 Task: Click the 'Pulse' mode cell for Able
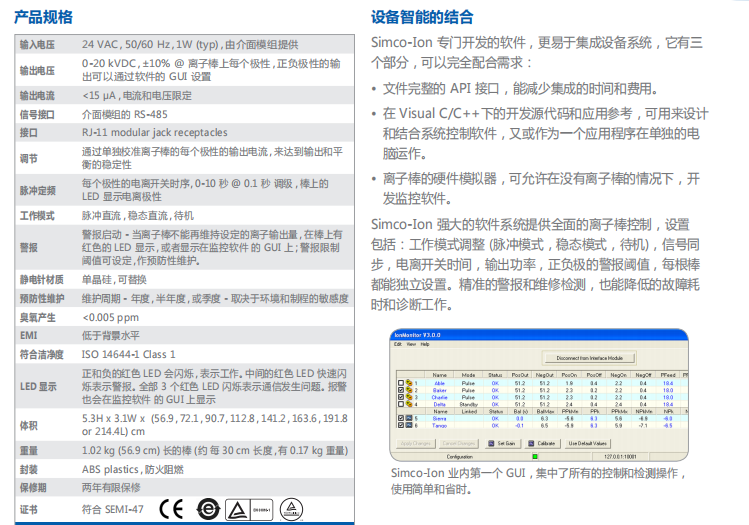(x=468, y=383)
